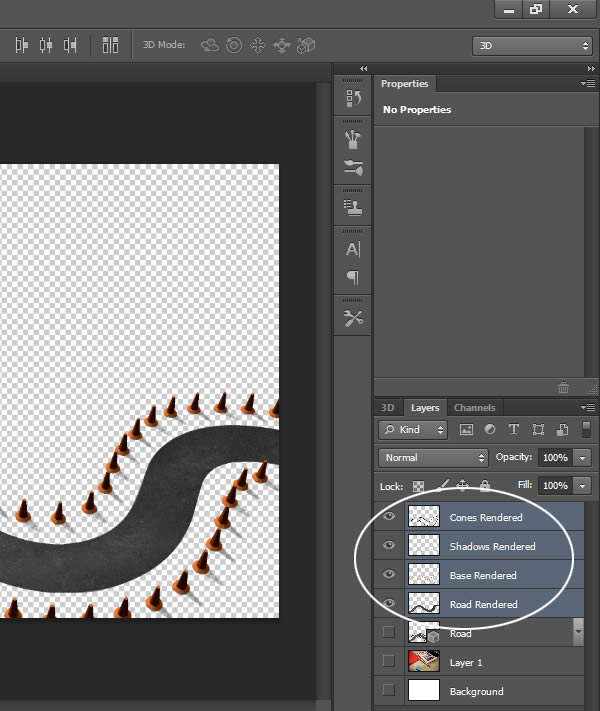
Task: Open the Paragraph panel icon
Action: [353, 277]
